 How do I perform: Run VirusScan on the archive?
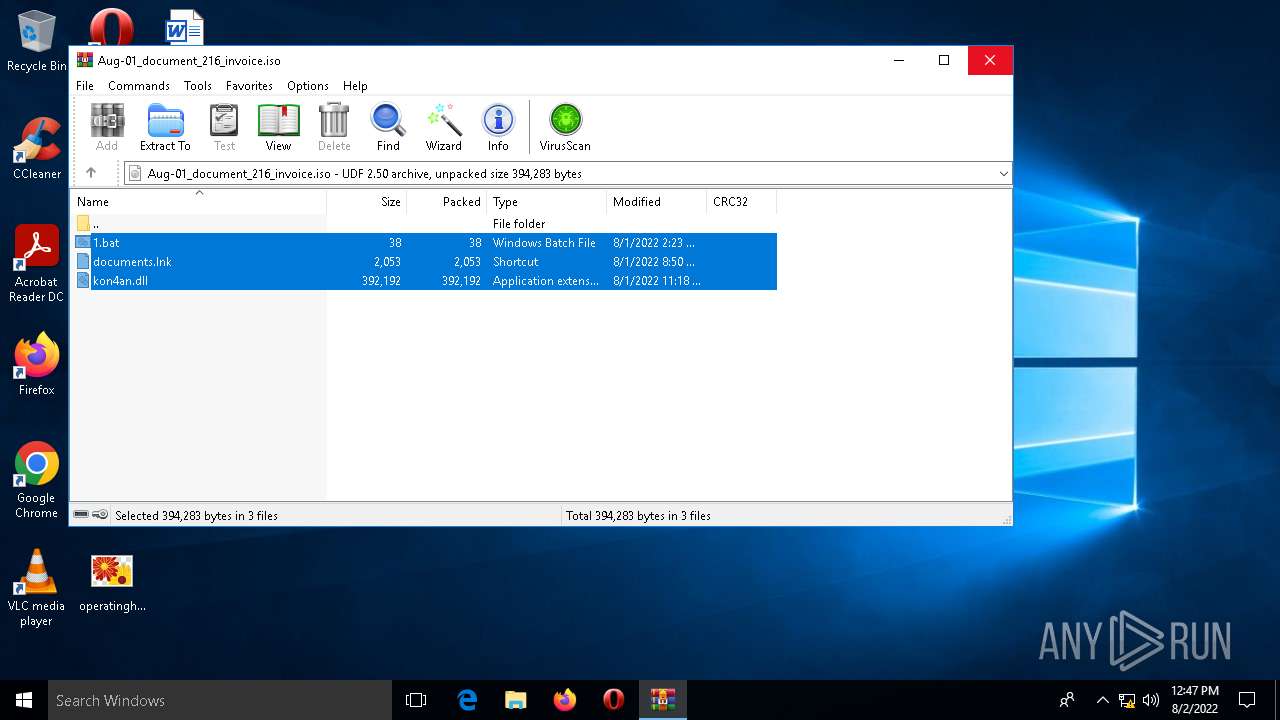tap(565, 127)
